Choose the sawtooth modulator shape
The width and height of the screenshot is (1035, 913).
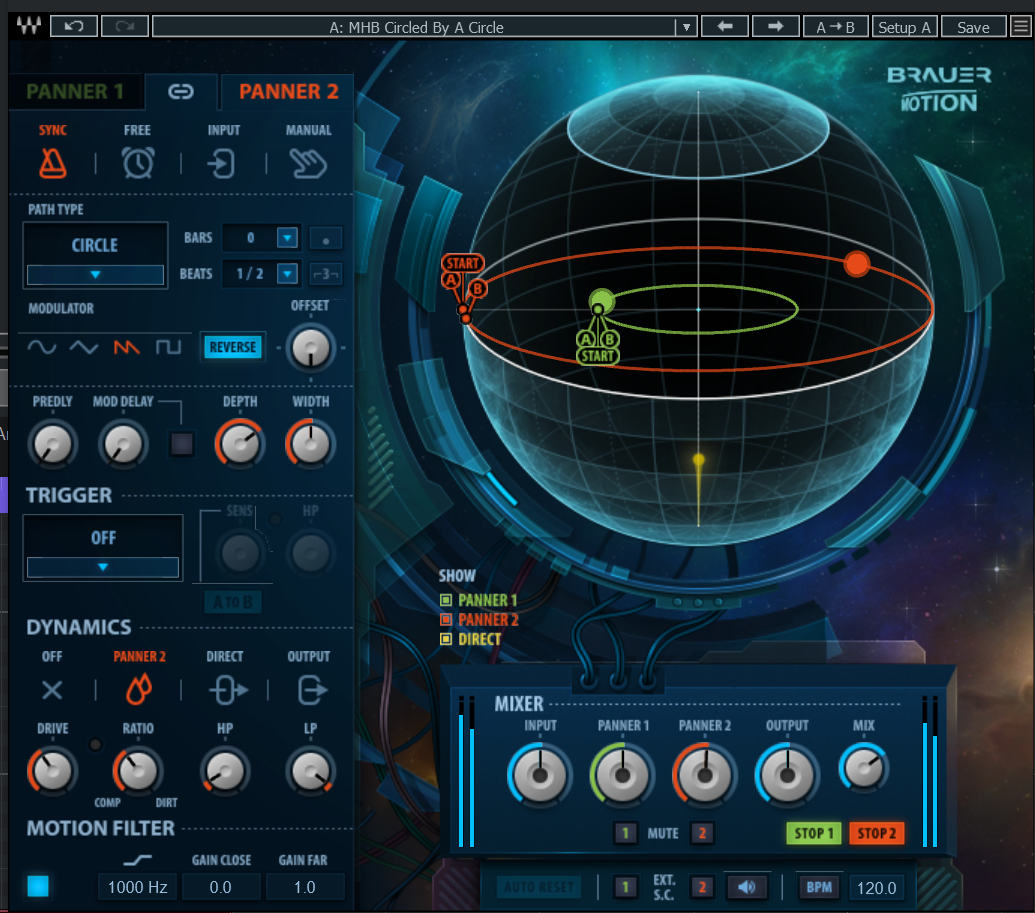pos(126,347)
